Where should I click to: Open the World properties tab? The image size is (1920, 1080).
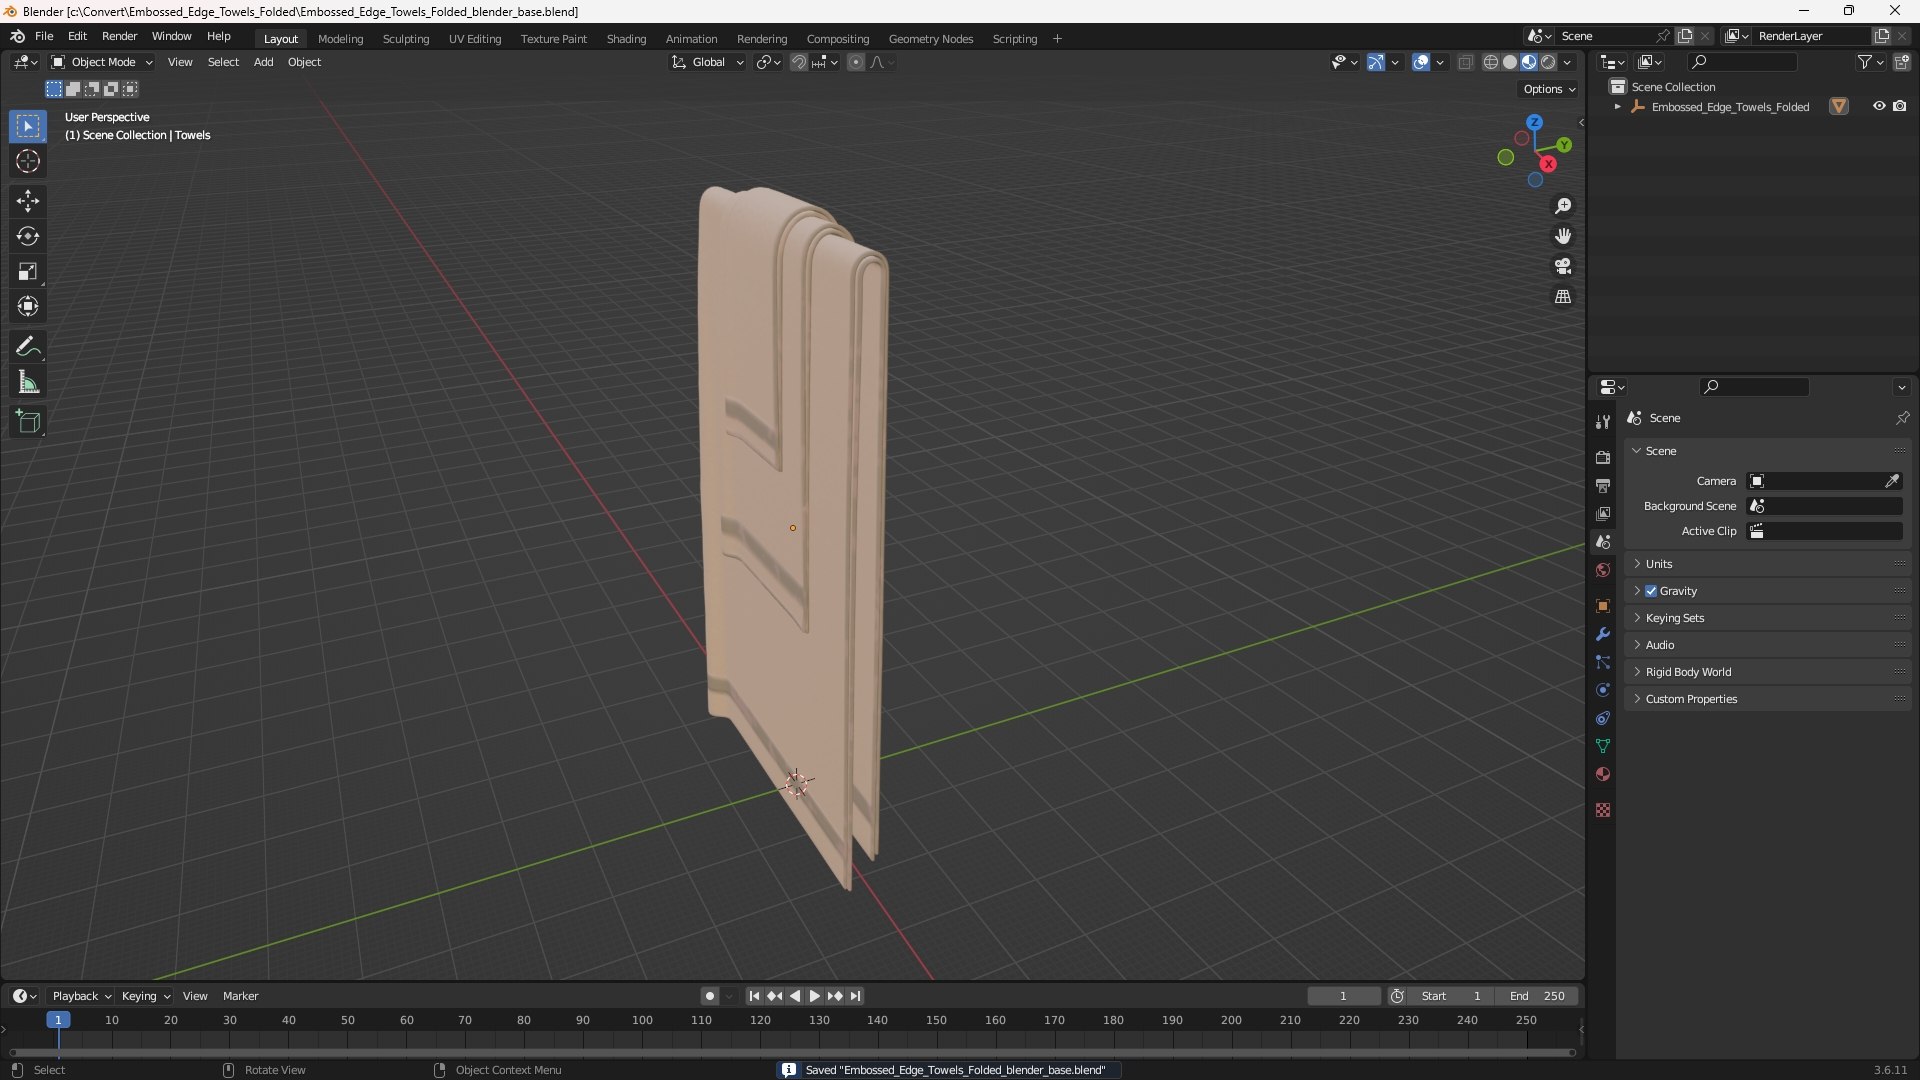[x=1603, y=570]
